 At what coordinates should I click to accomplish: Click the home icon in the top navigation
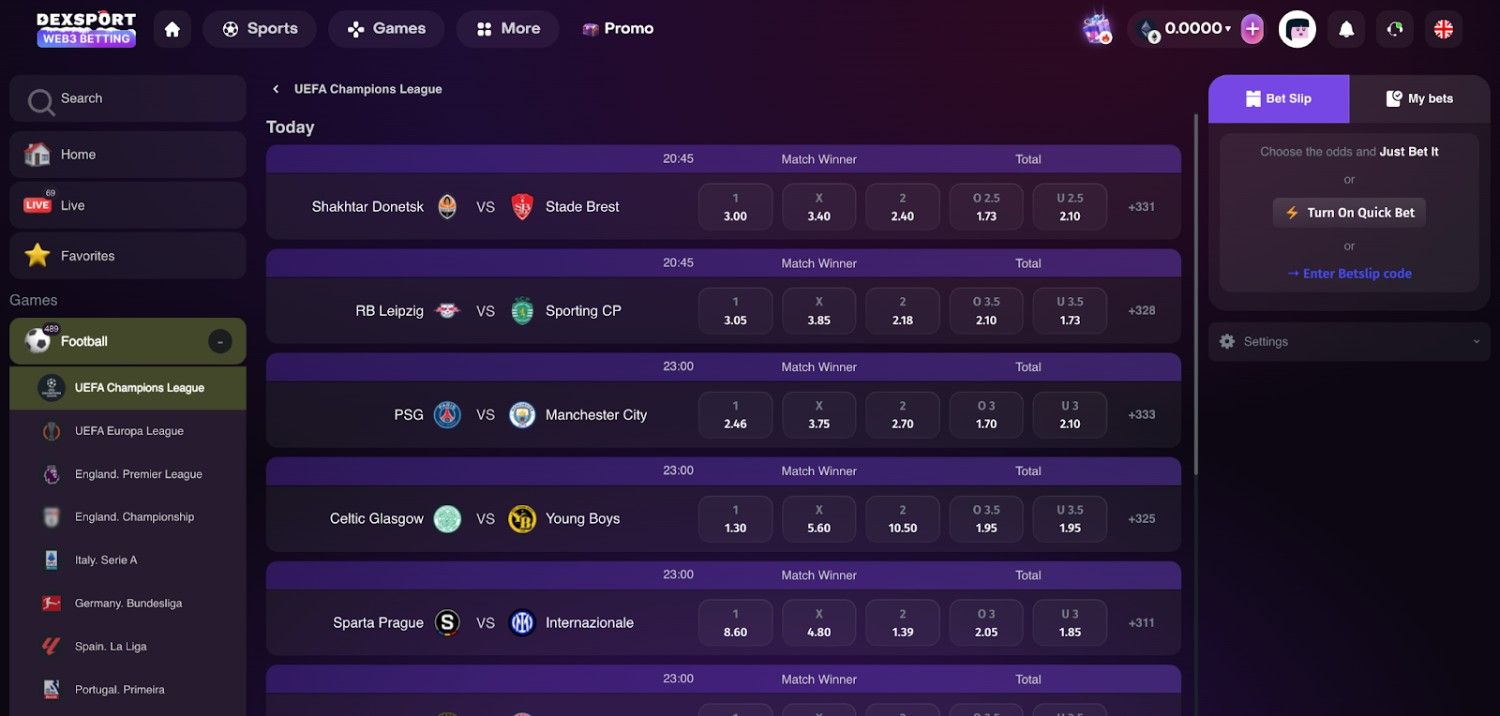172,29
